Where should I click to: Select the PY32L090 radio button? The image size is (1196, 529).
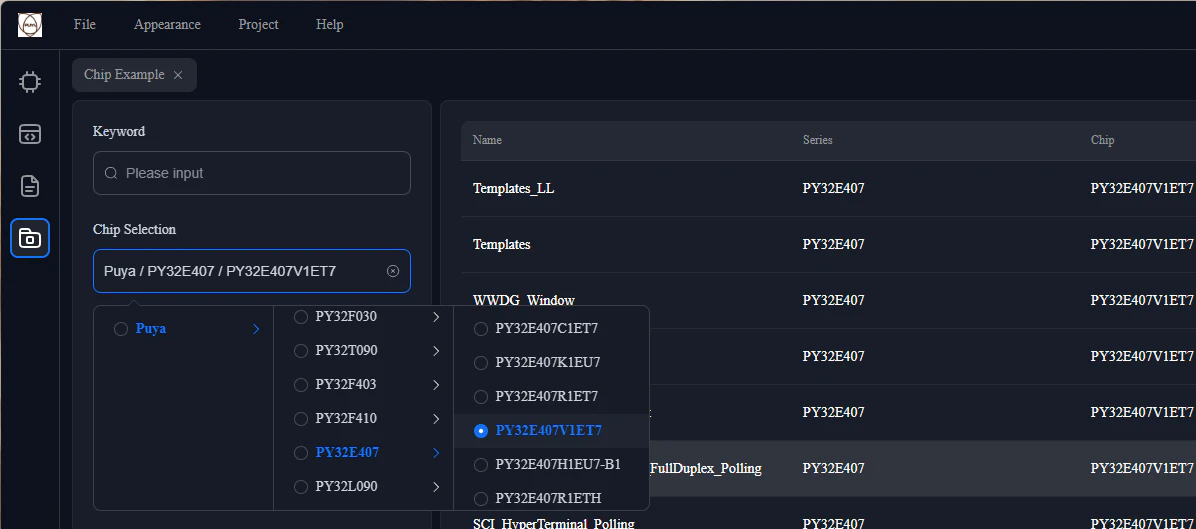301,486
